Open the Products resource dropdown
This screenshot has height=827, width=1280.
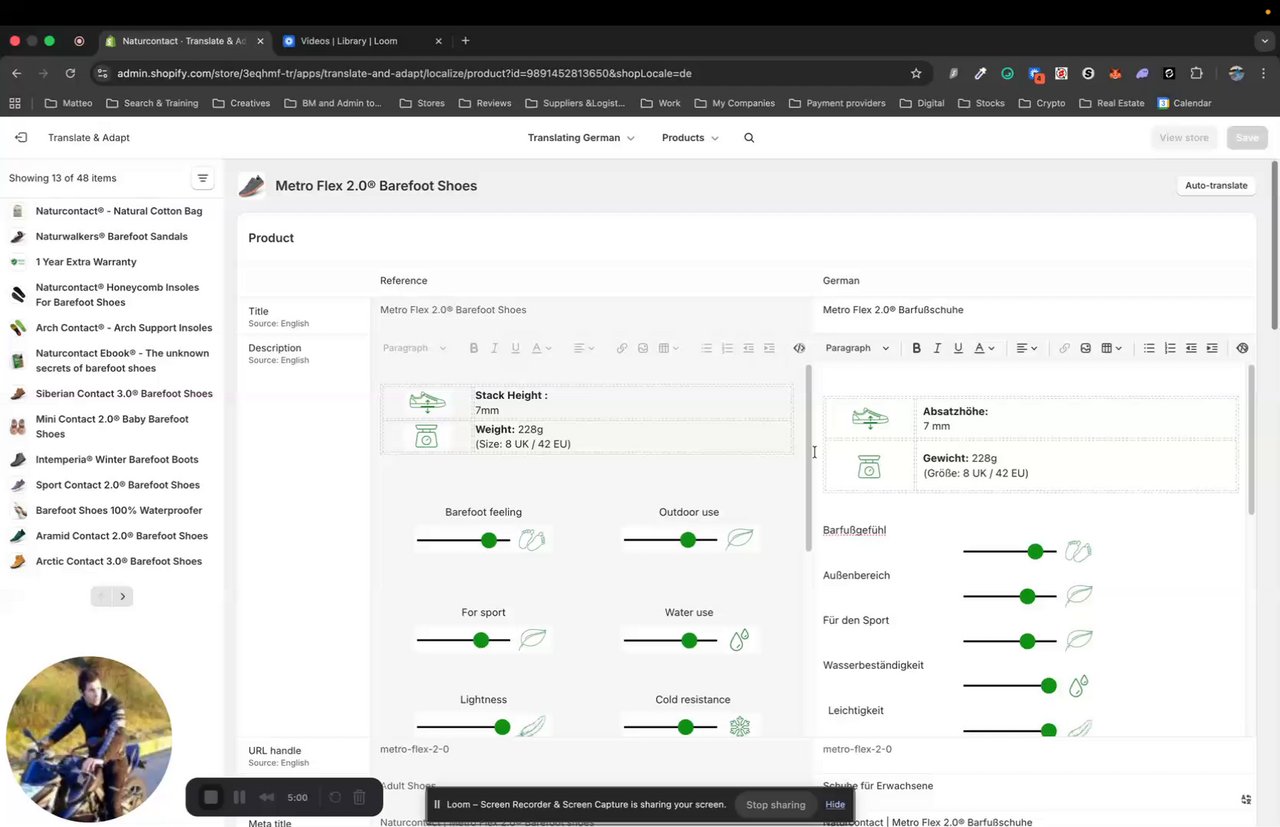click(x=690, y=138)
